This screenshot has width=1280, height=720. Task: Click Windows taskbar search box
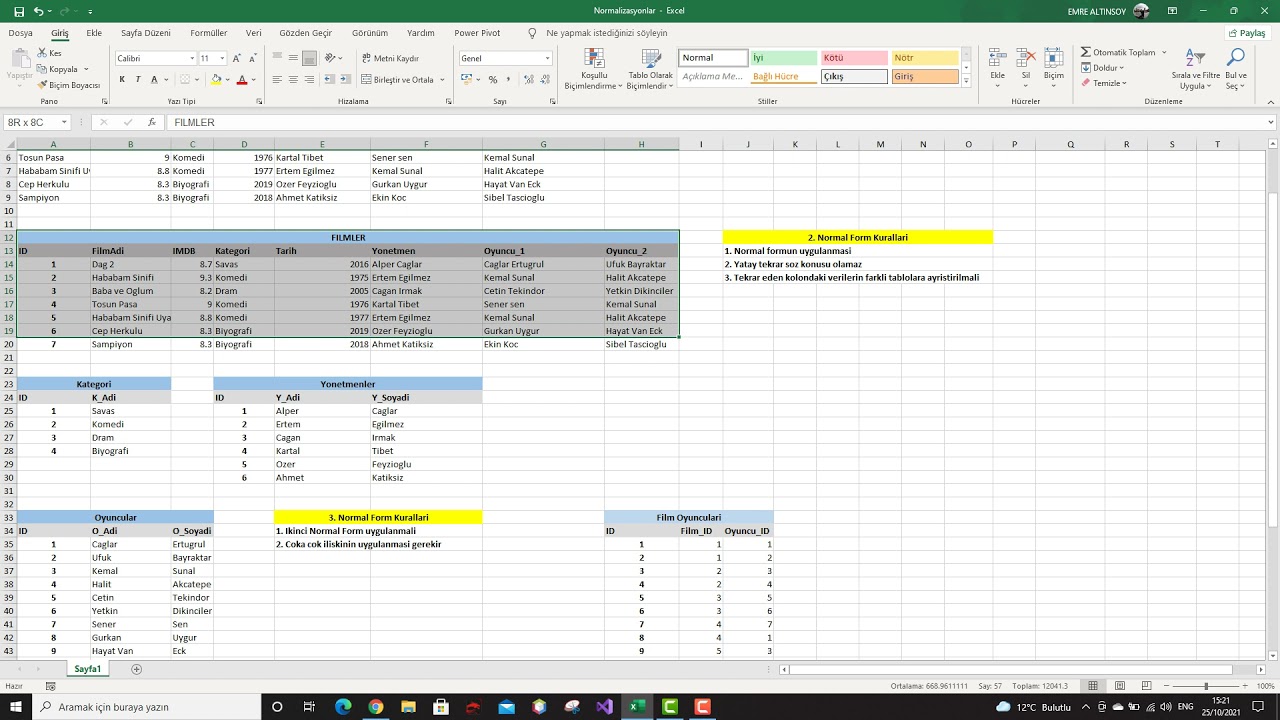point(147,707)
